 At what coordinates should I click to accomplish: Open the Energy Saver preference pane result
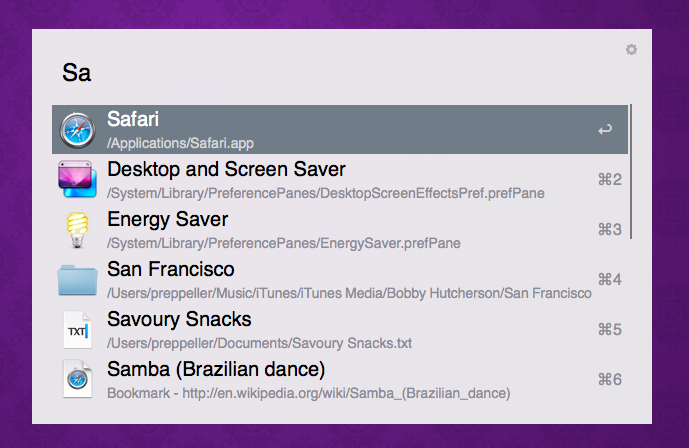coord(168,220)
